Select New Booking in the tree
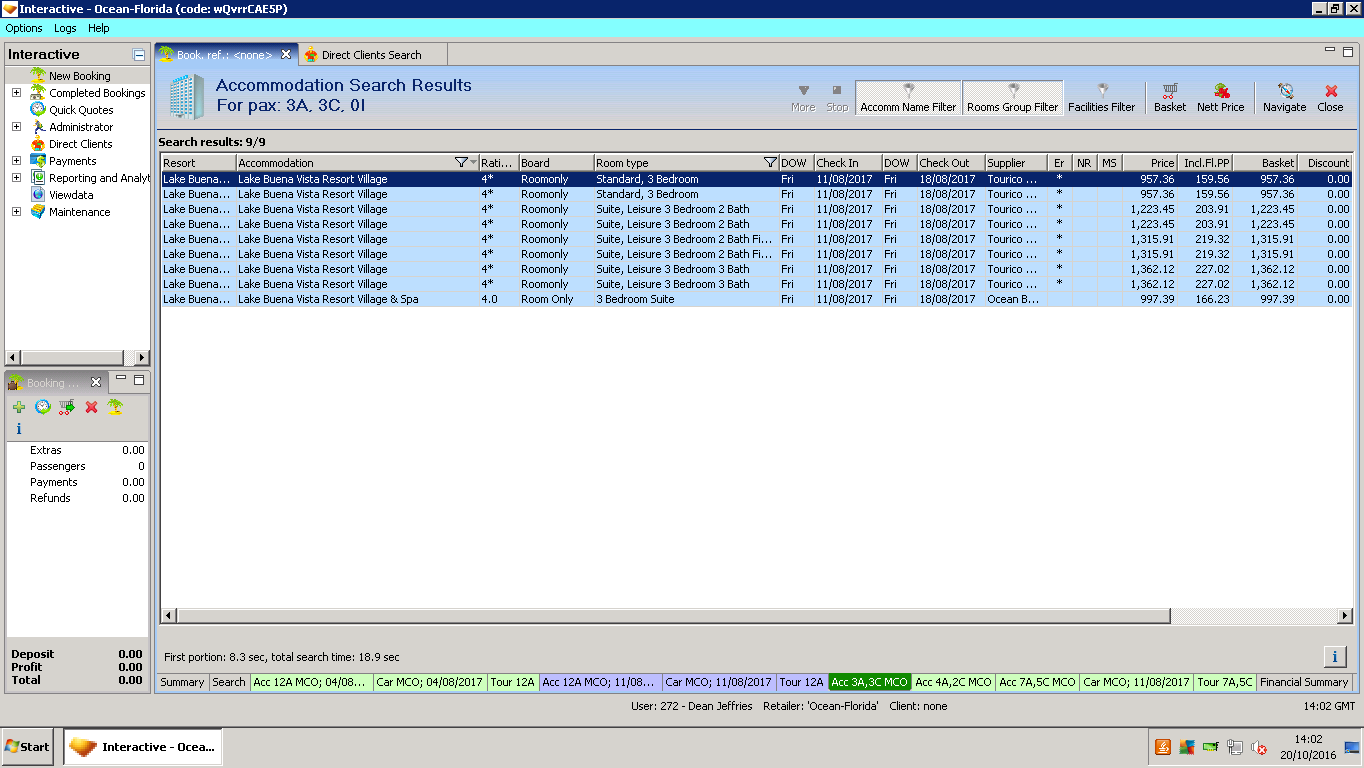 [80, 76]
